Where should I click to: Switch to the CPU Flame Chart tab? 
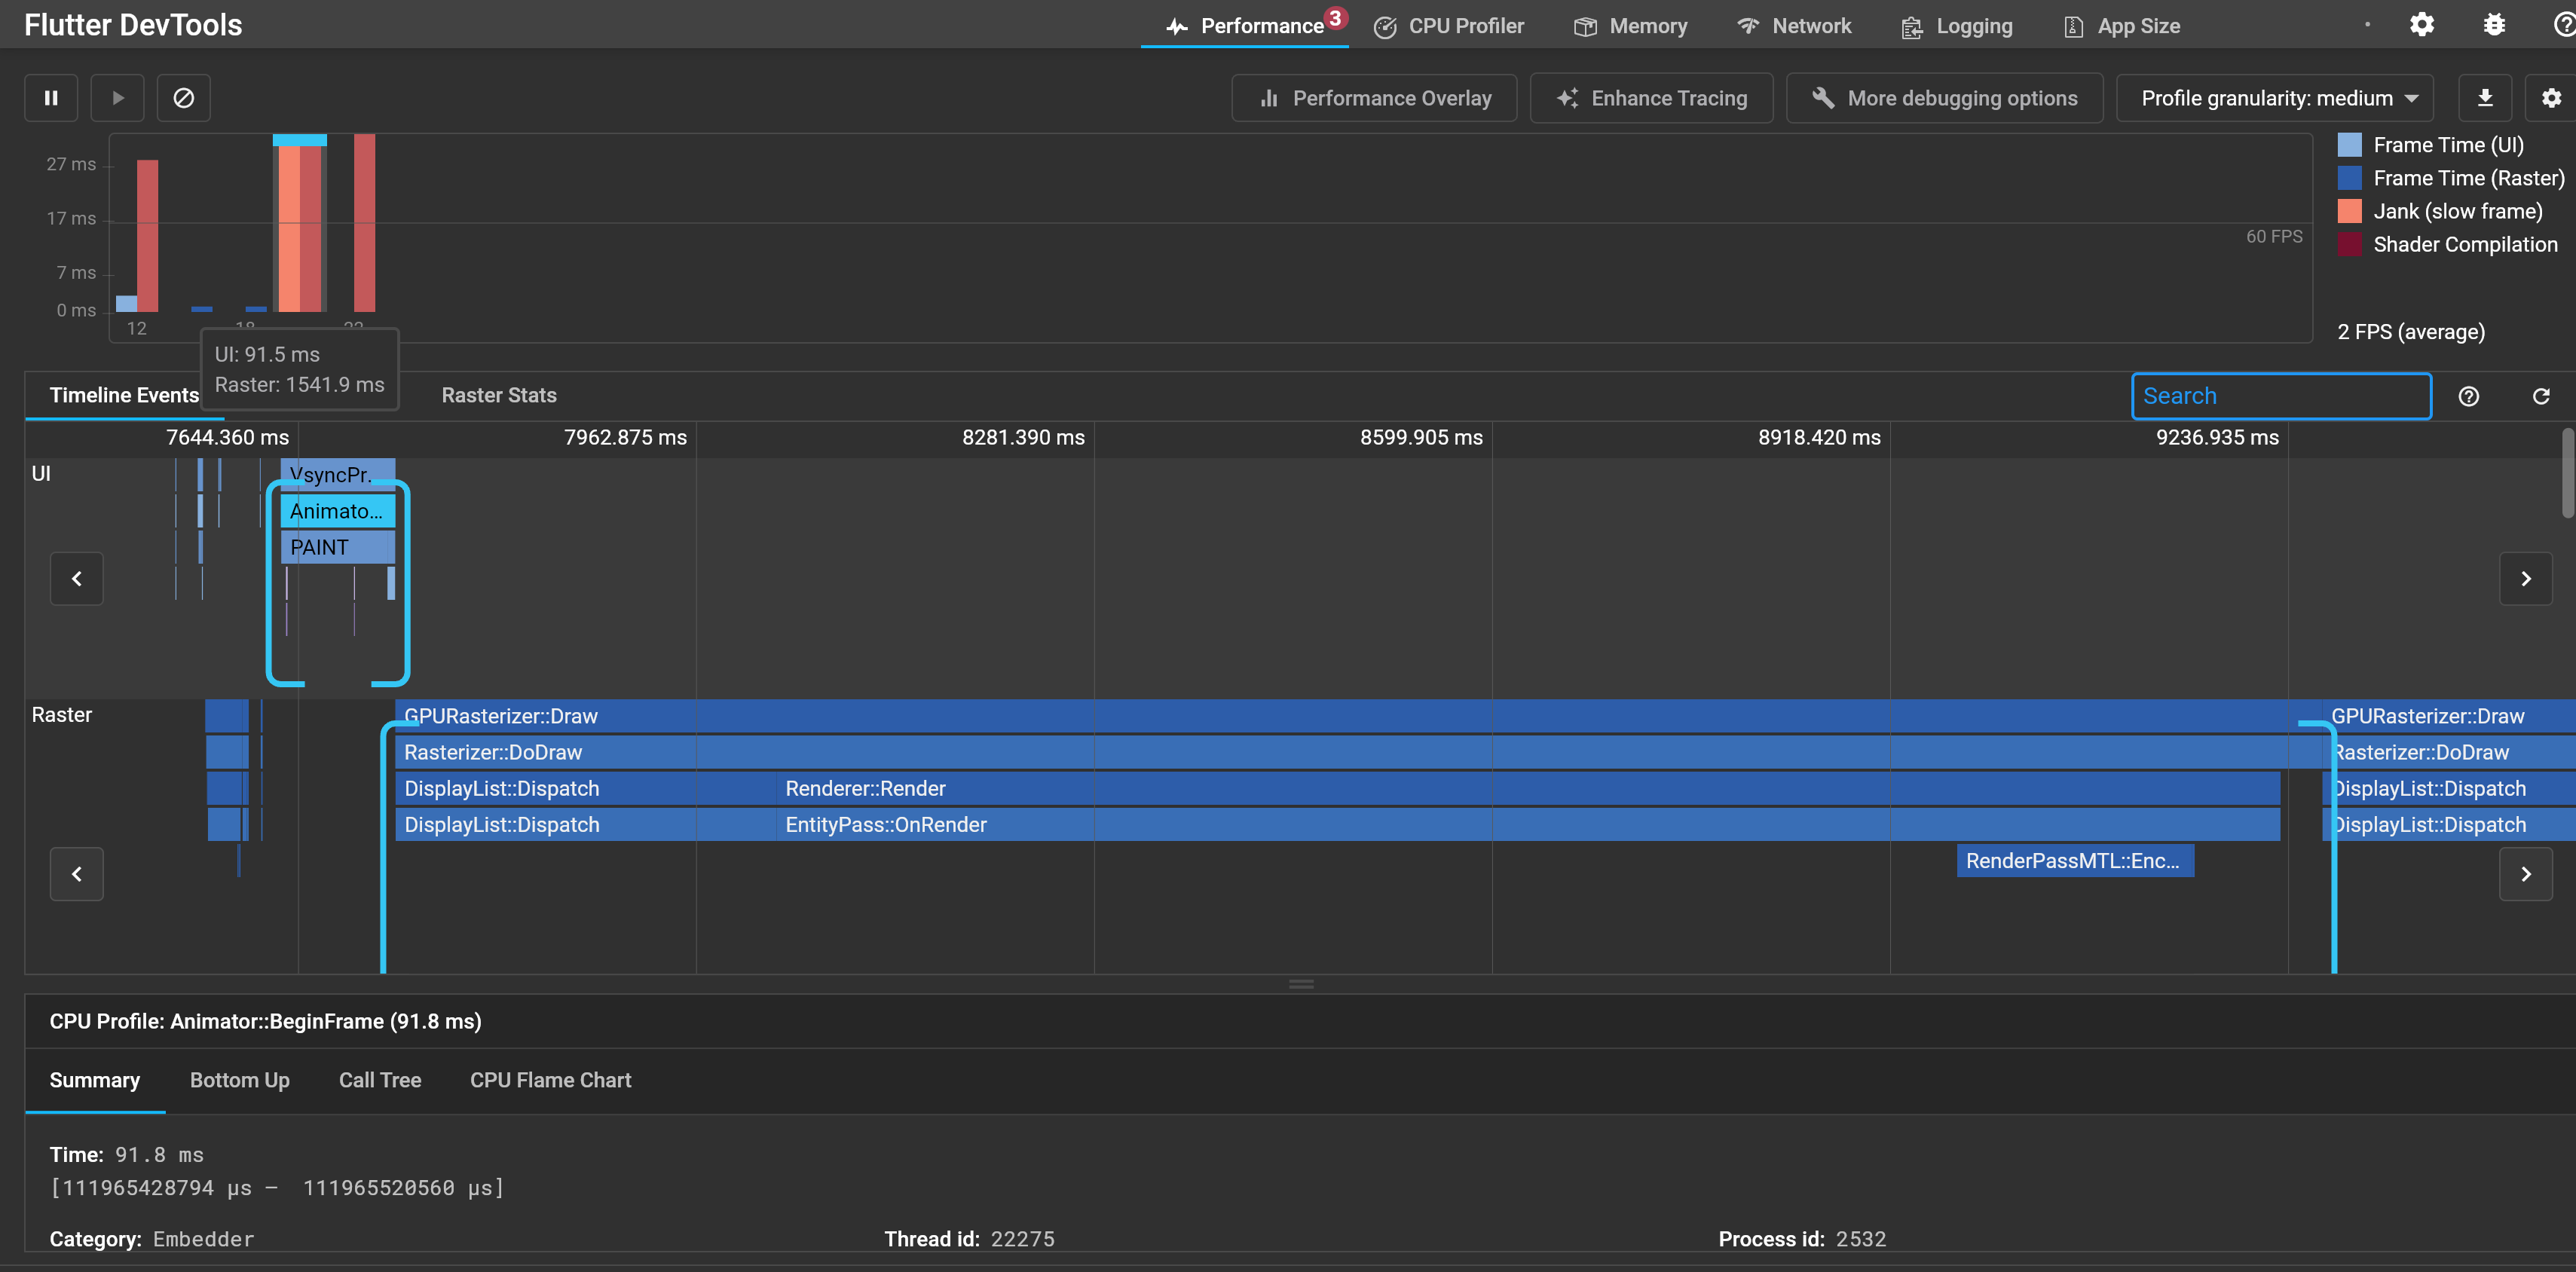[x=550, y=1080]
